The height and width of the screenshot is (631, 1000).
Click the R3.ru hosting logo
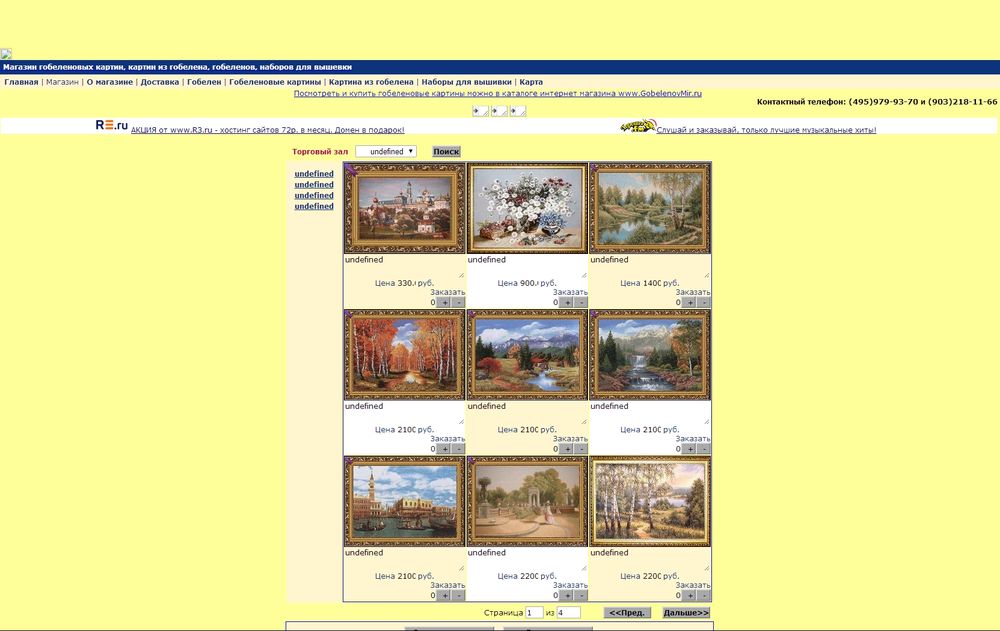(112, 125)
